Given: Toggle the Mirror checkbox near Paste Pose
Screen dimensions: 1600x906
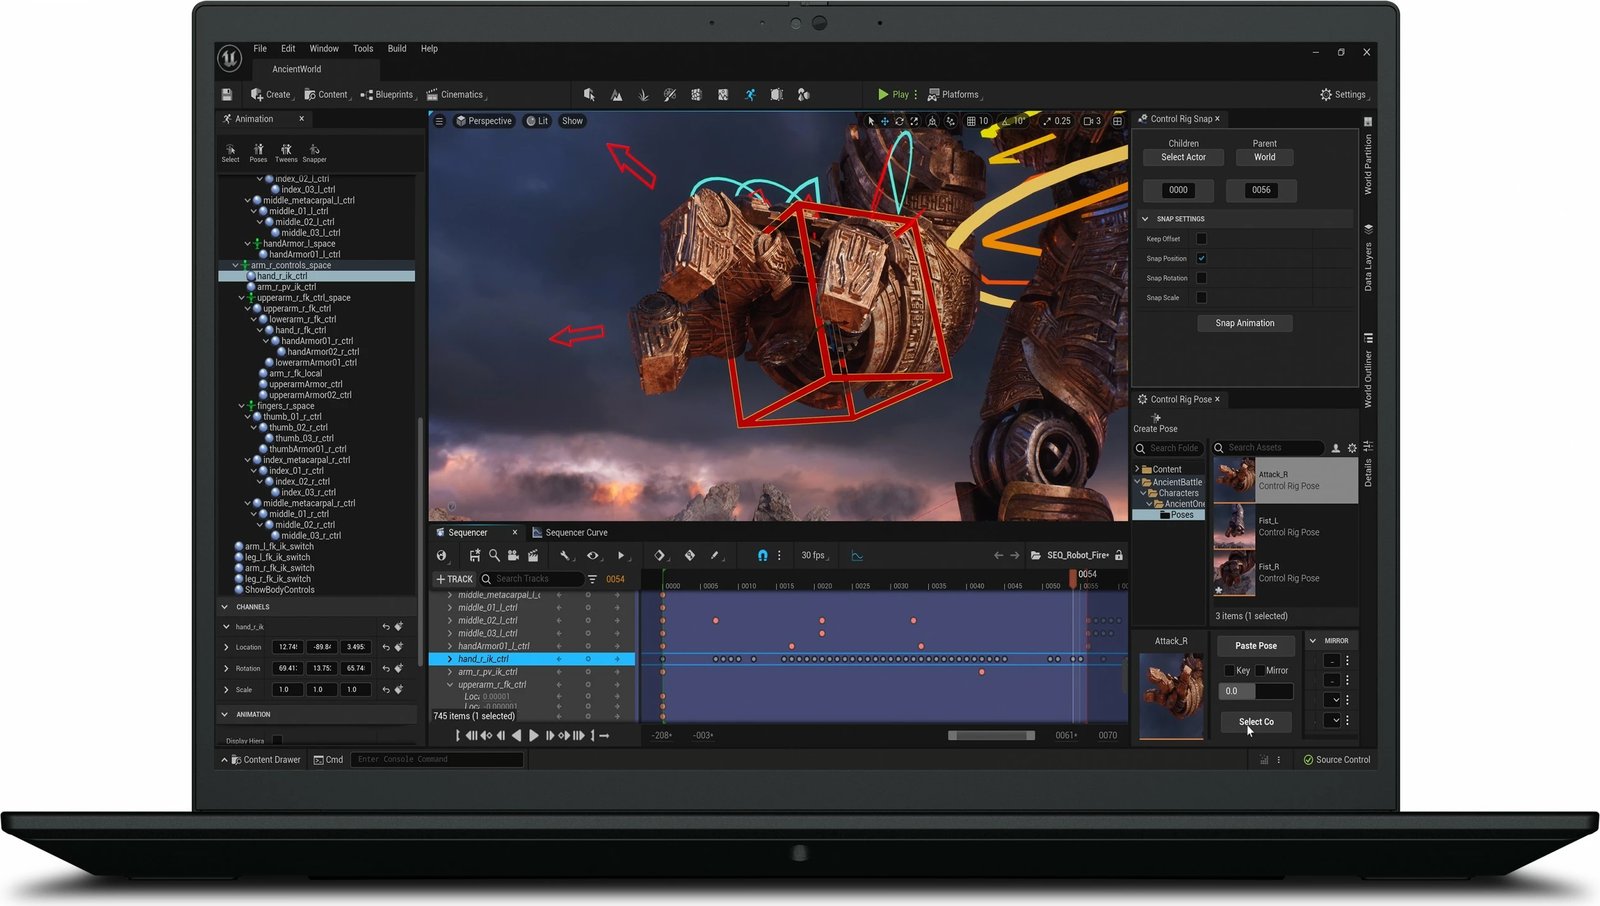Looking at the screenshot, I should coord(1260,670).
